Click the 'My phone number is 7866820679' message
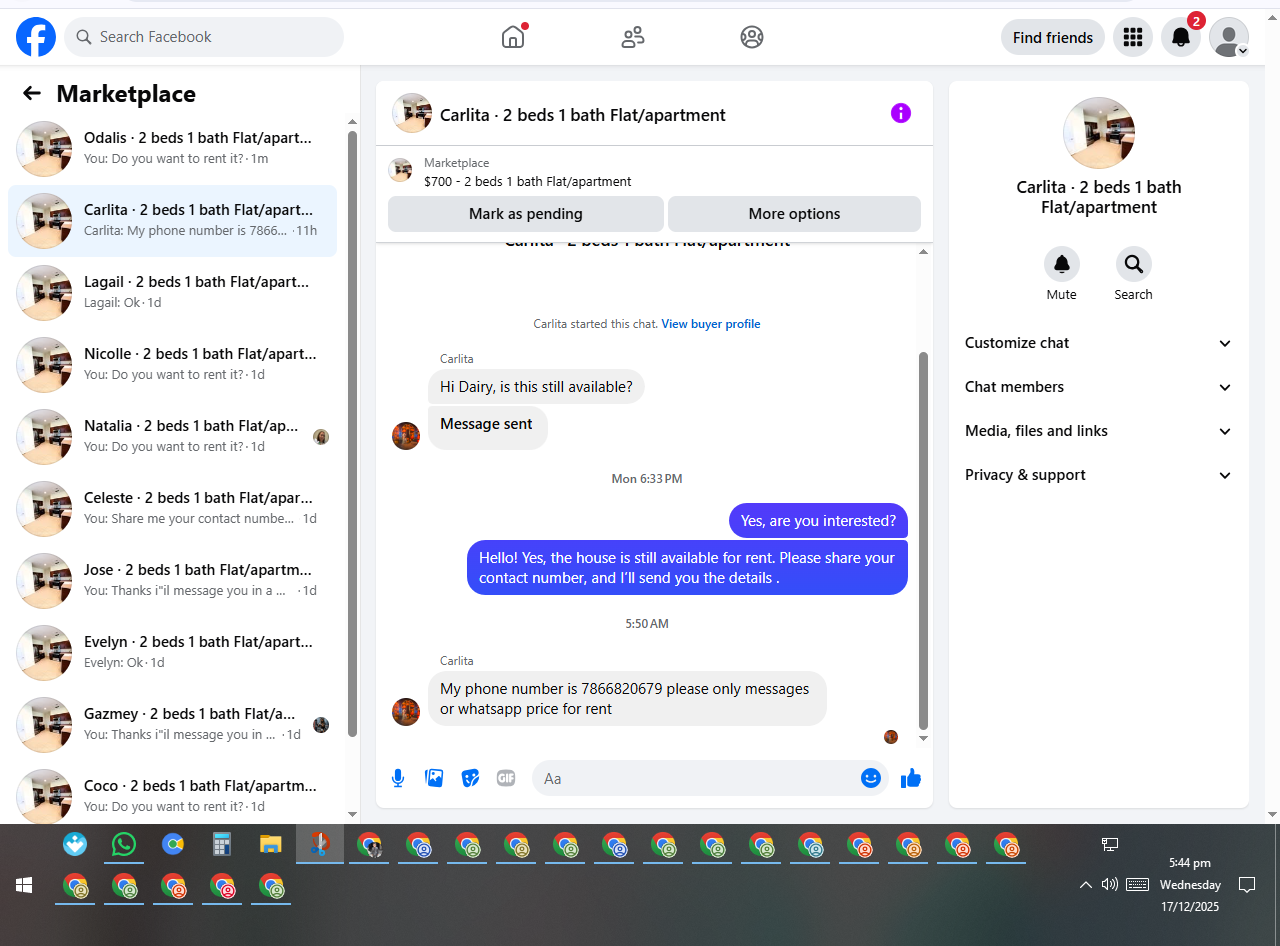Viewport: 1280px width, 946px height. click(627, 698)
